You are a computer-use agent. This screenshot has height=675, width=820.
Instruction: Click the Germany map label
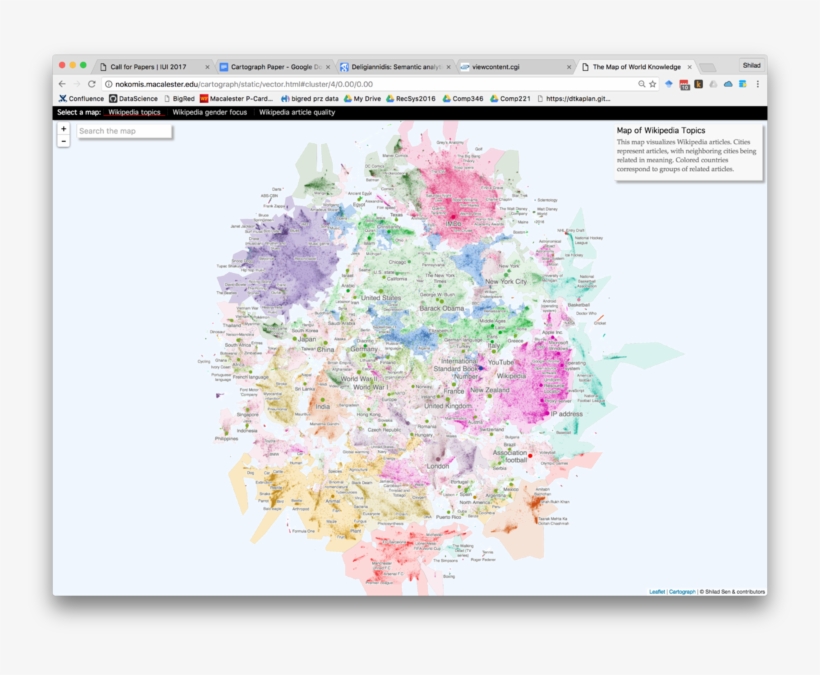pyautogui.click(x=364, y=349)
